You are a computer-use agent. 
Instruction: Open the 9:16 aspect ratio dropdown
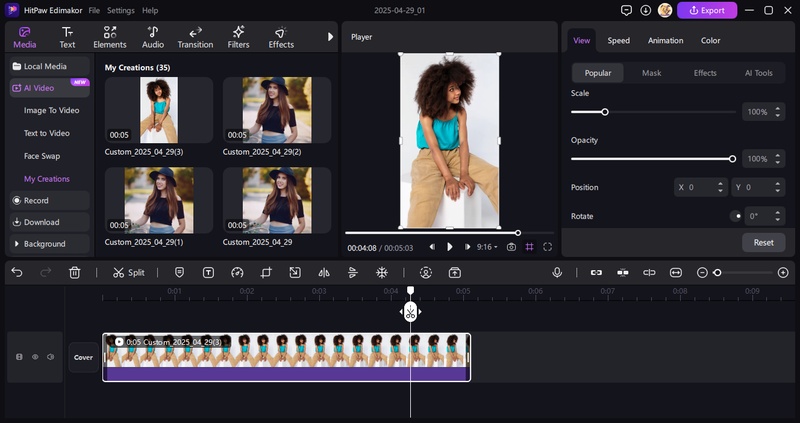(487, 247)
